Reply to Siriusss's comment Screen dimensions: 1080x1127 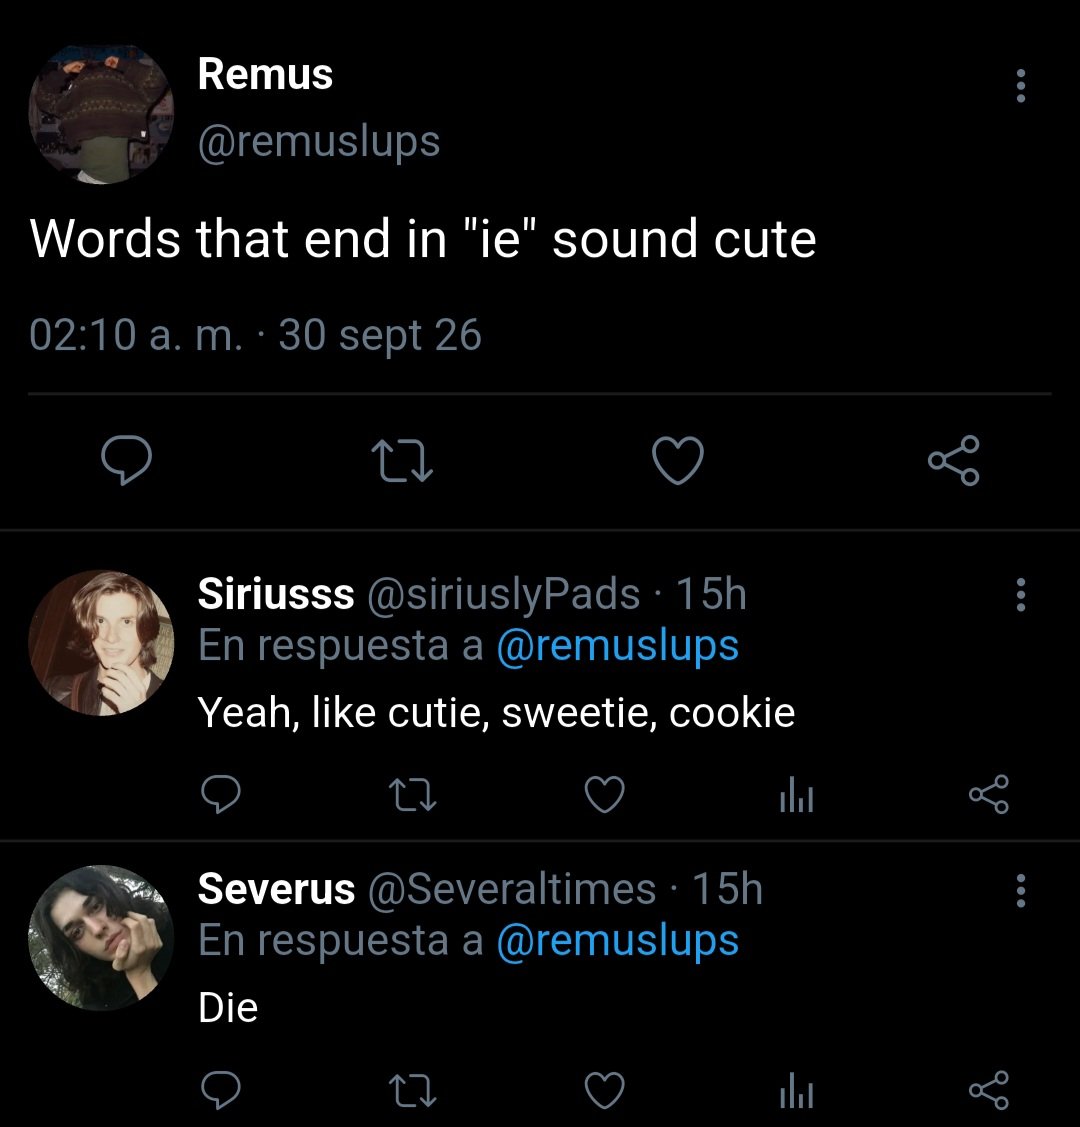tap(221, 794)
